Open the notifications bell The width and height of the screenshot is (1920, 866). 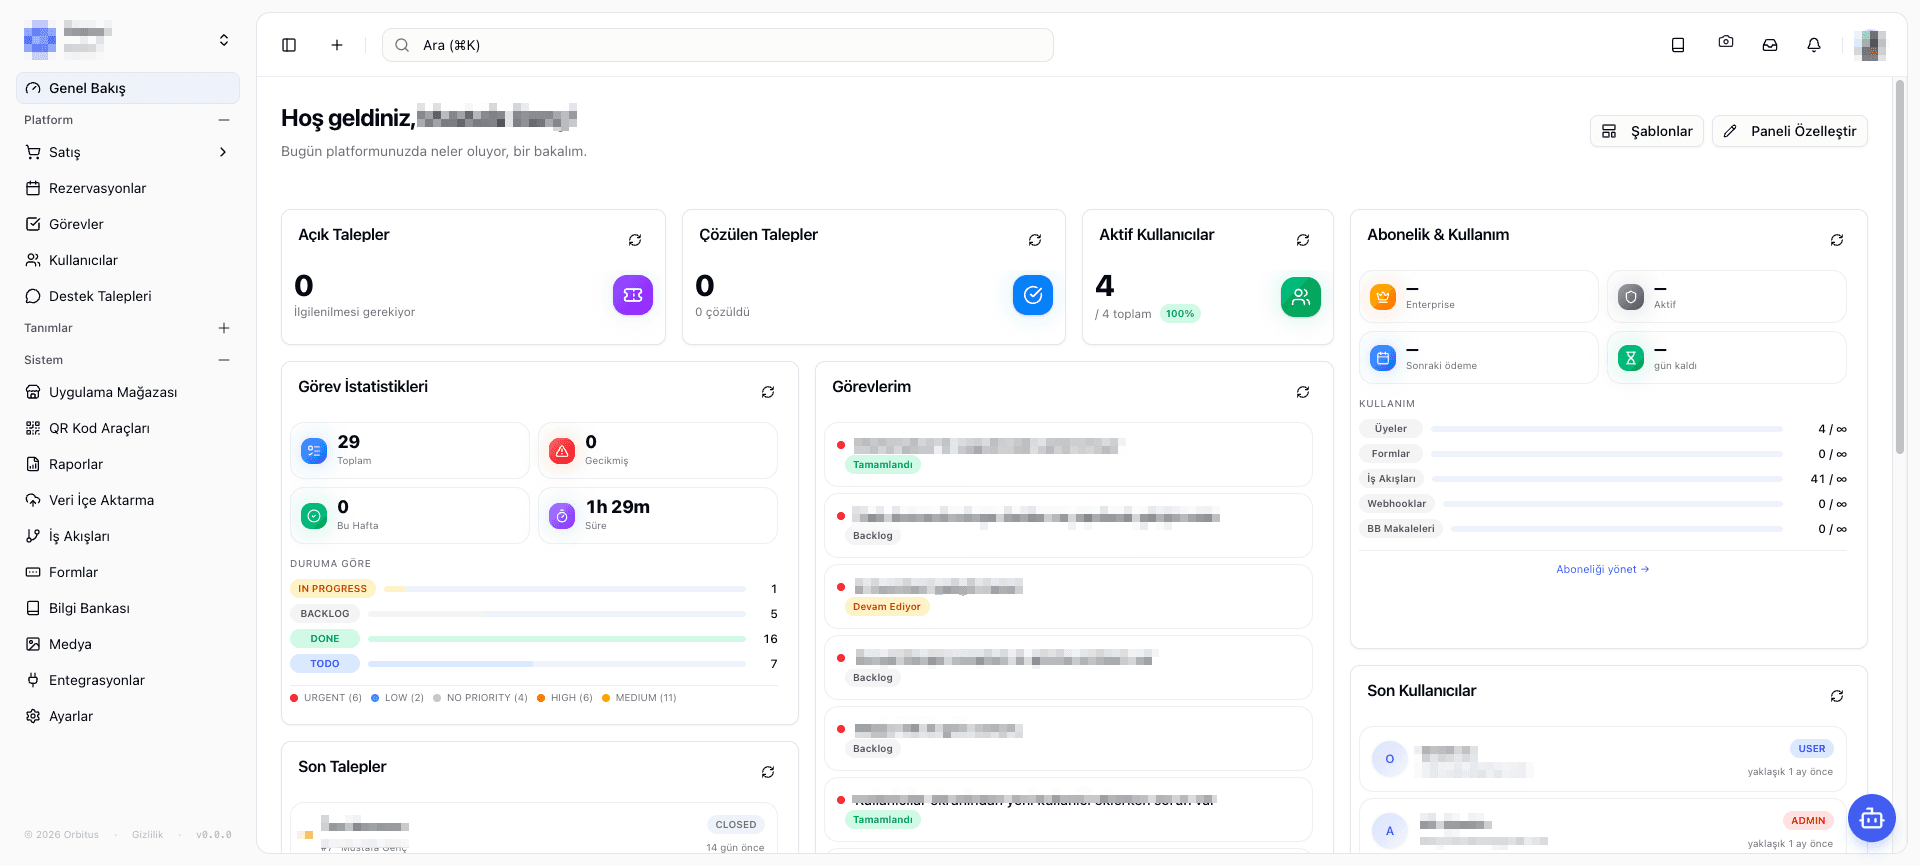[x=1814, y=45]
